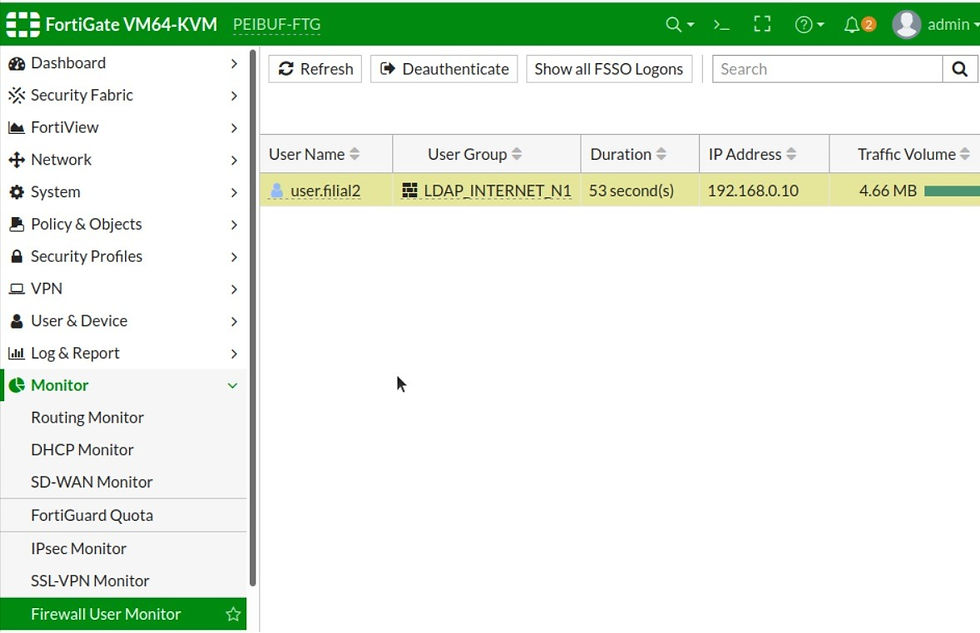The height and width of the screenshot is (633, 980).
Task: Click the Deauthenticate button
Action: (444, 69)
